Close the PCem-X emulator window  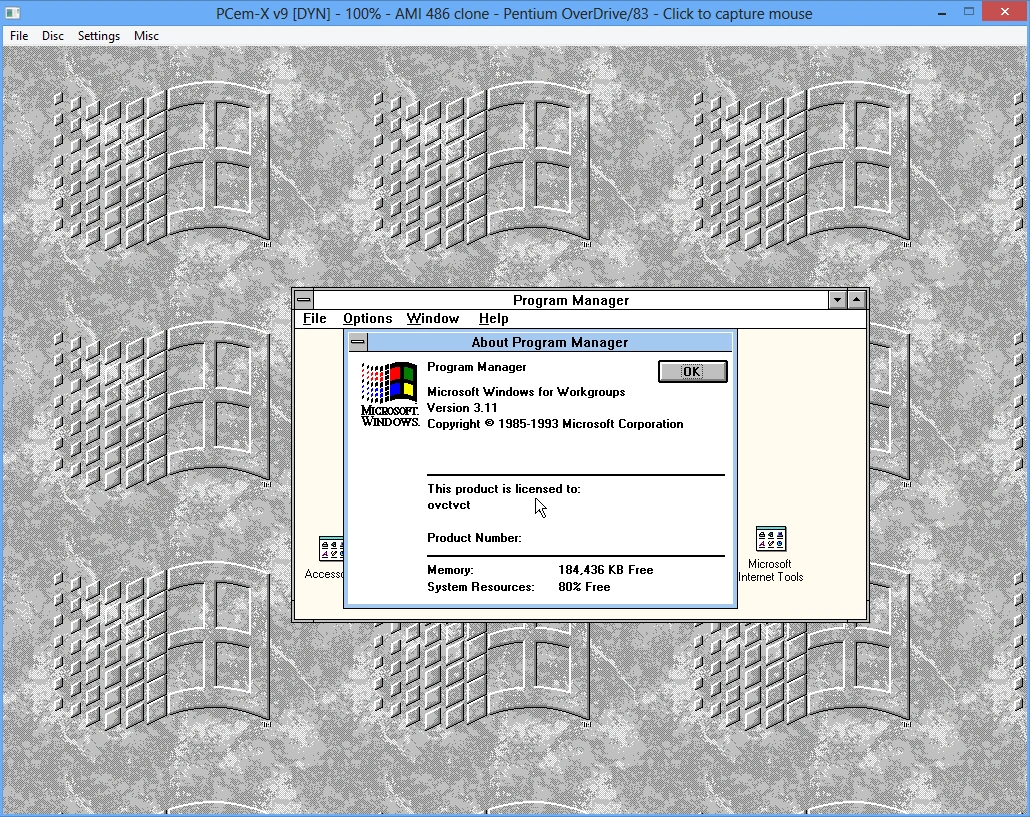[1004, 11]
